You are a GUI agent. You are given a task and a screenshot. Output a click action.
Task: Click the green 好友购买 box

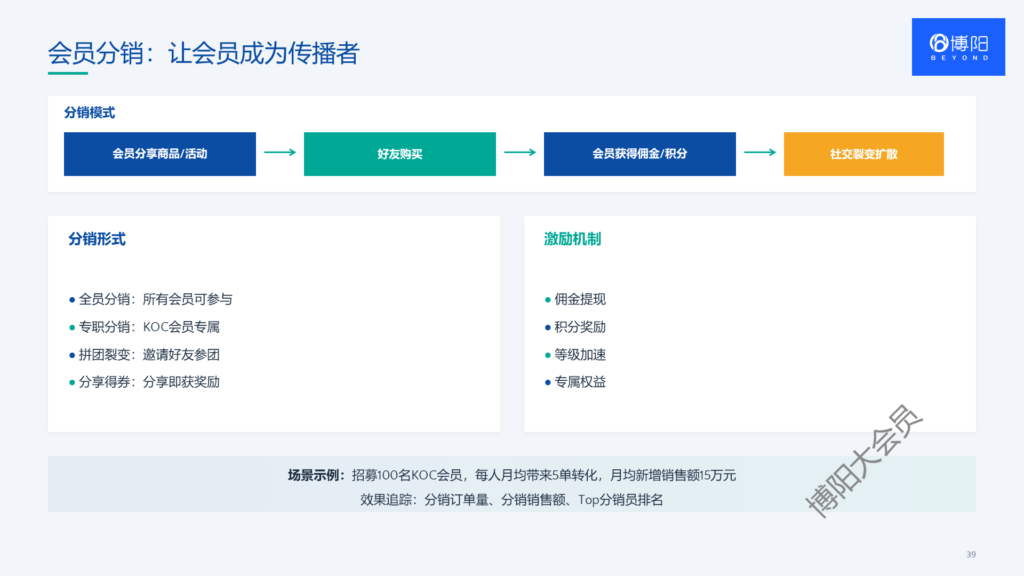[x=400, y=154]
